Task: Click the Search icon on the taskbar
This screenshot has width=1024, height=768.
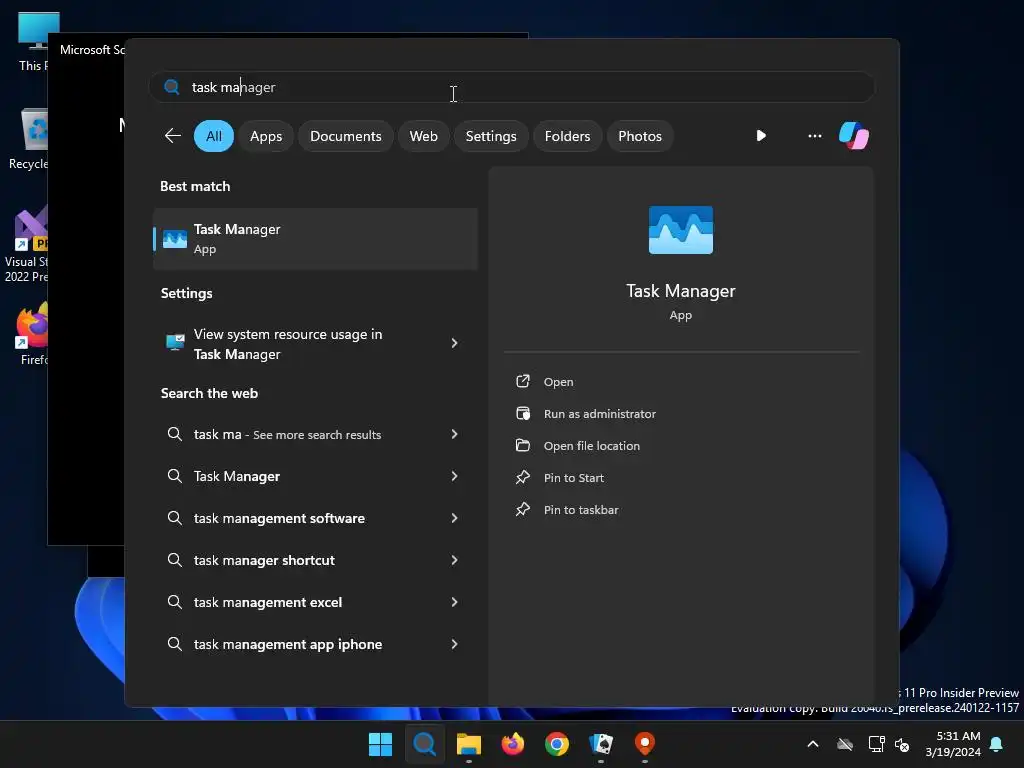Action: pyautogui.click(x=424, y=744)
